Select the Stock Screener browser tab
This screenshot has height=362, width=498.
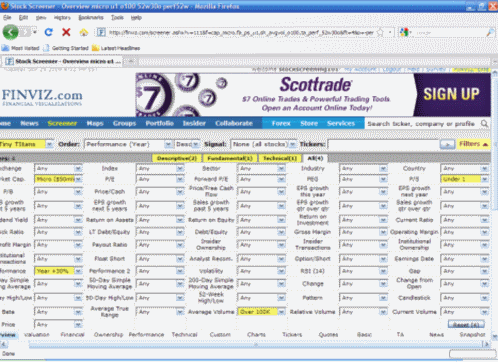[x=63, y=61]
